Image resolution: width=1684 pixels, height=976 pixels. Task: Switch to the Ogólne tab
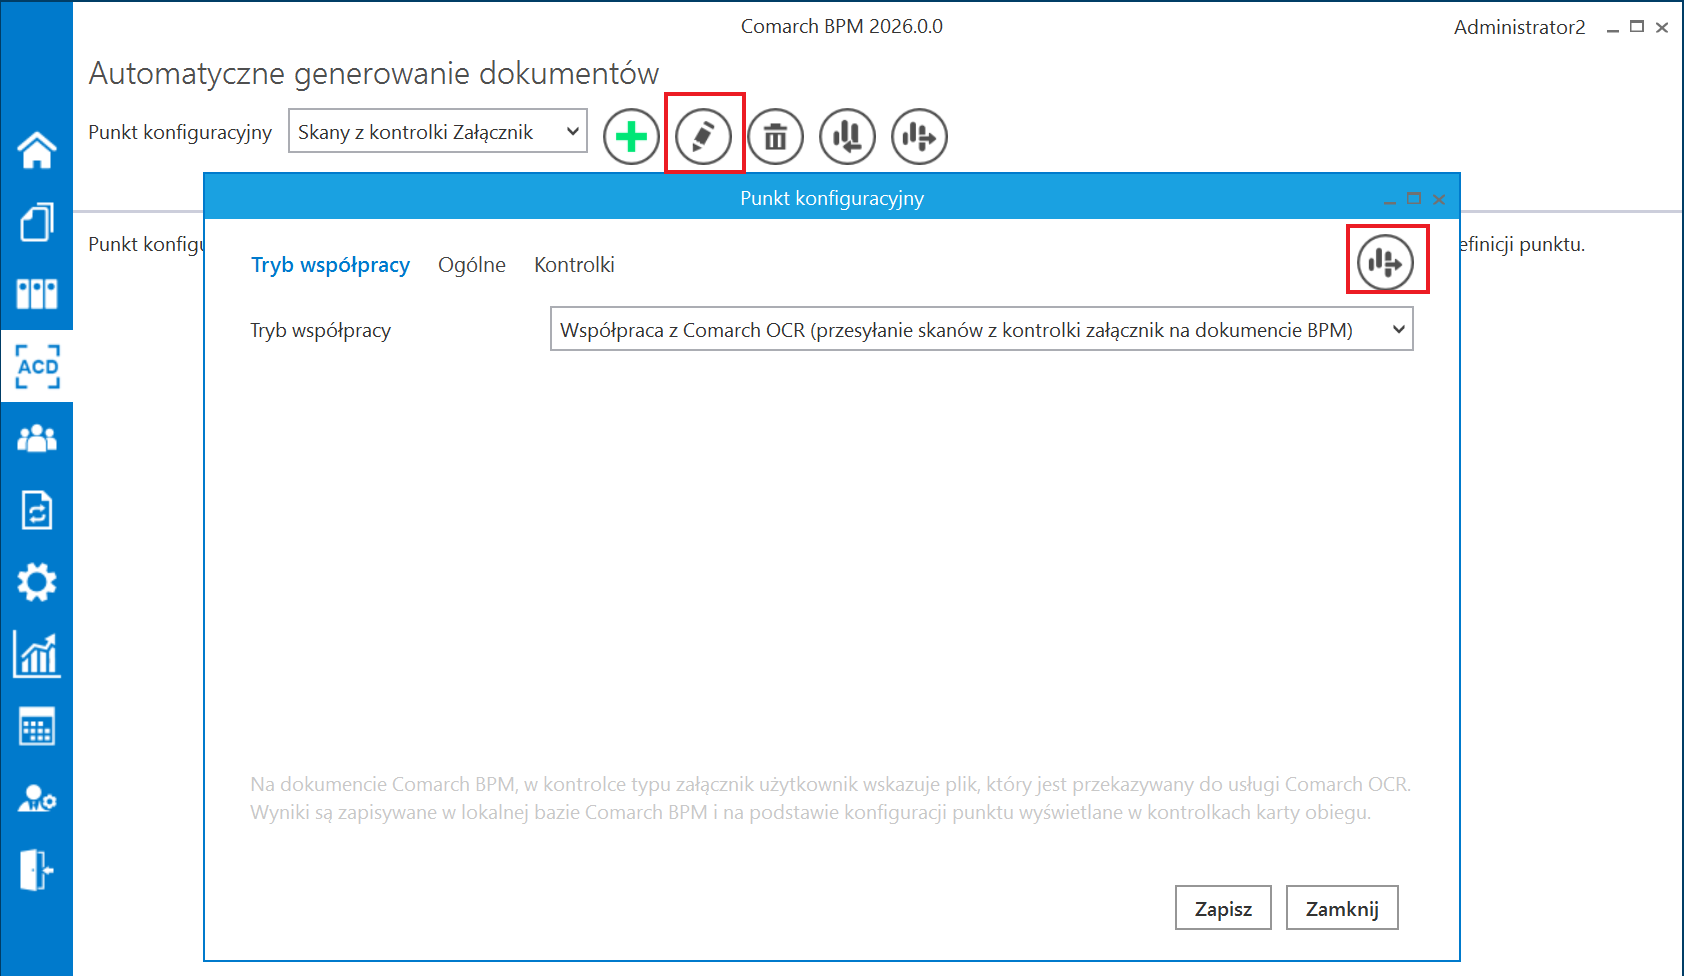coord(472,265)
